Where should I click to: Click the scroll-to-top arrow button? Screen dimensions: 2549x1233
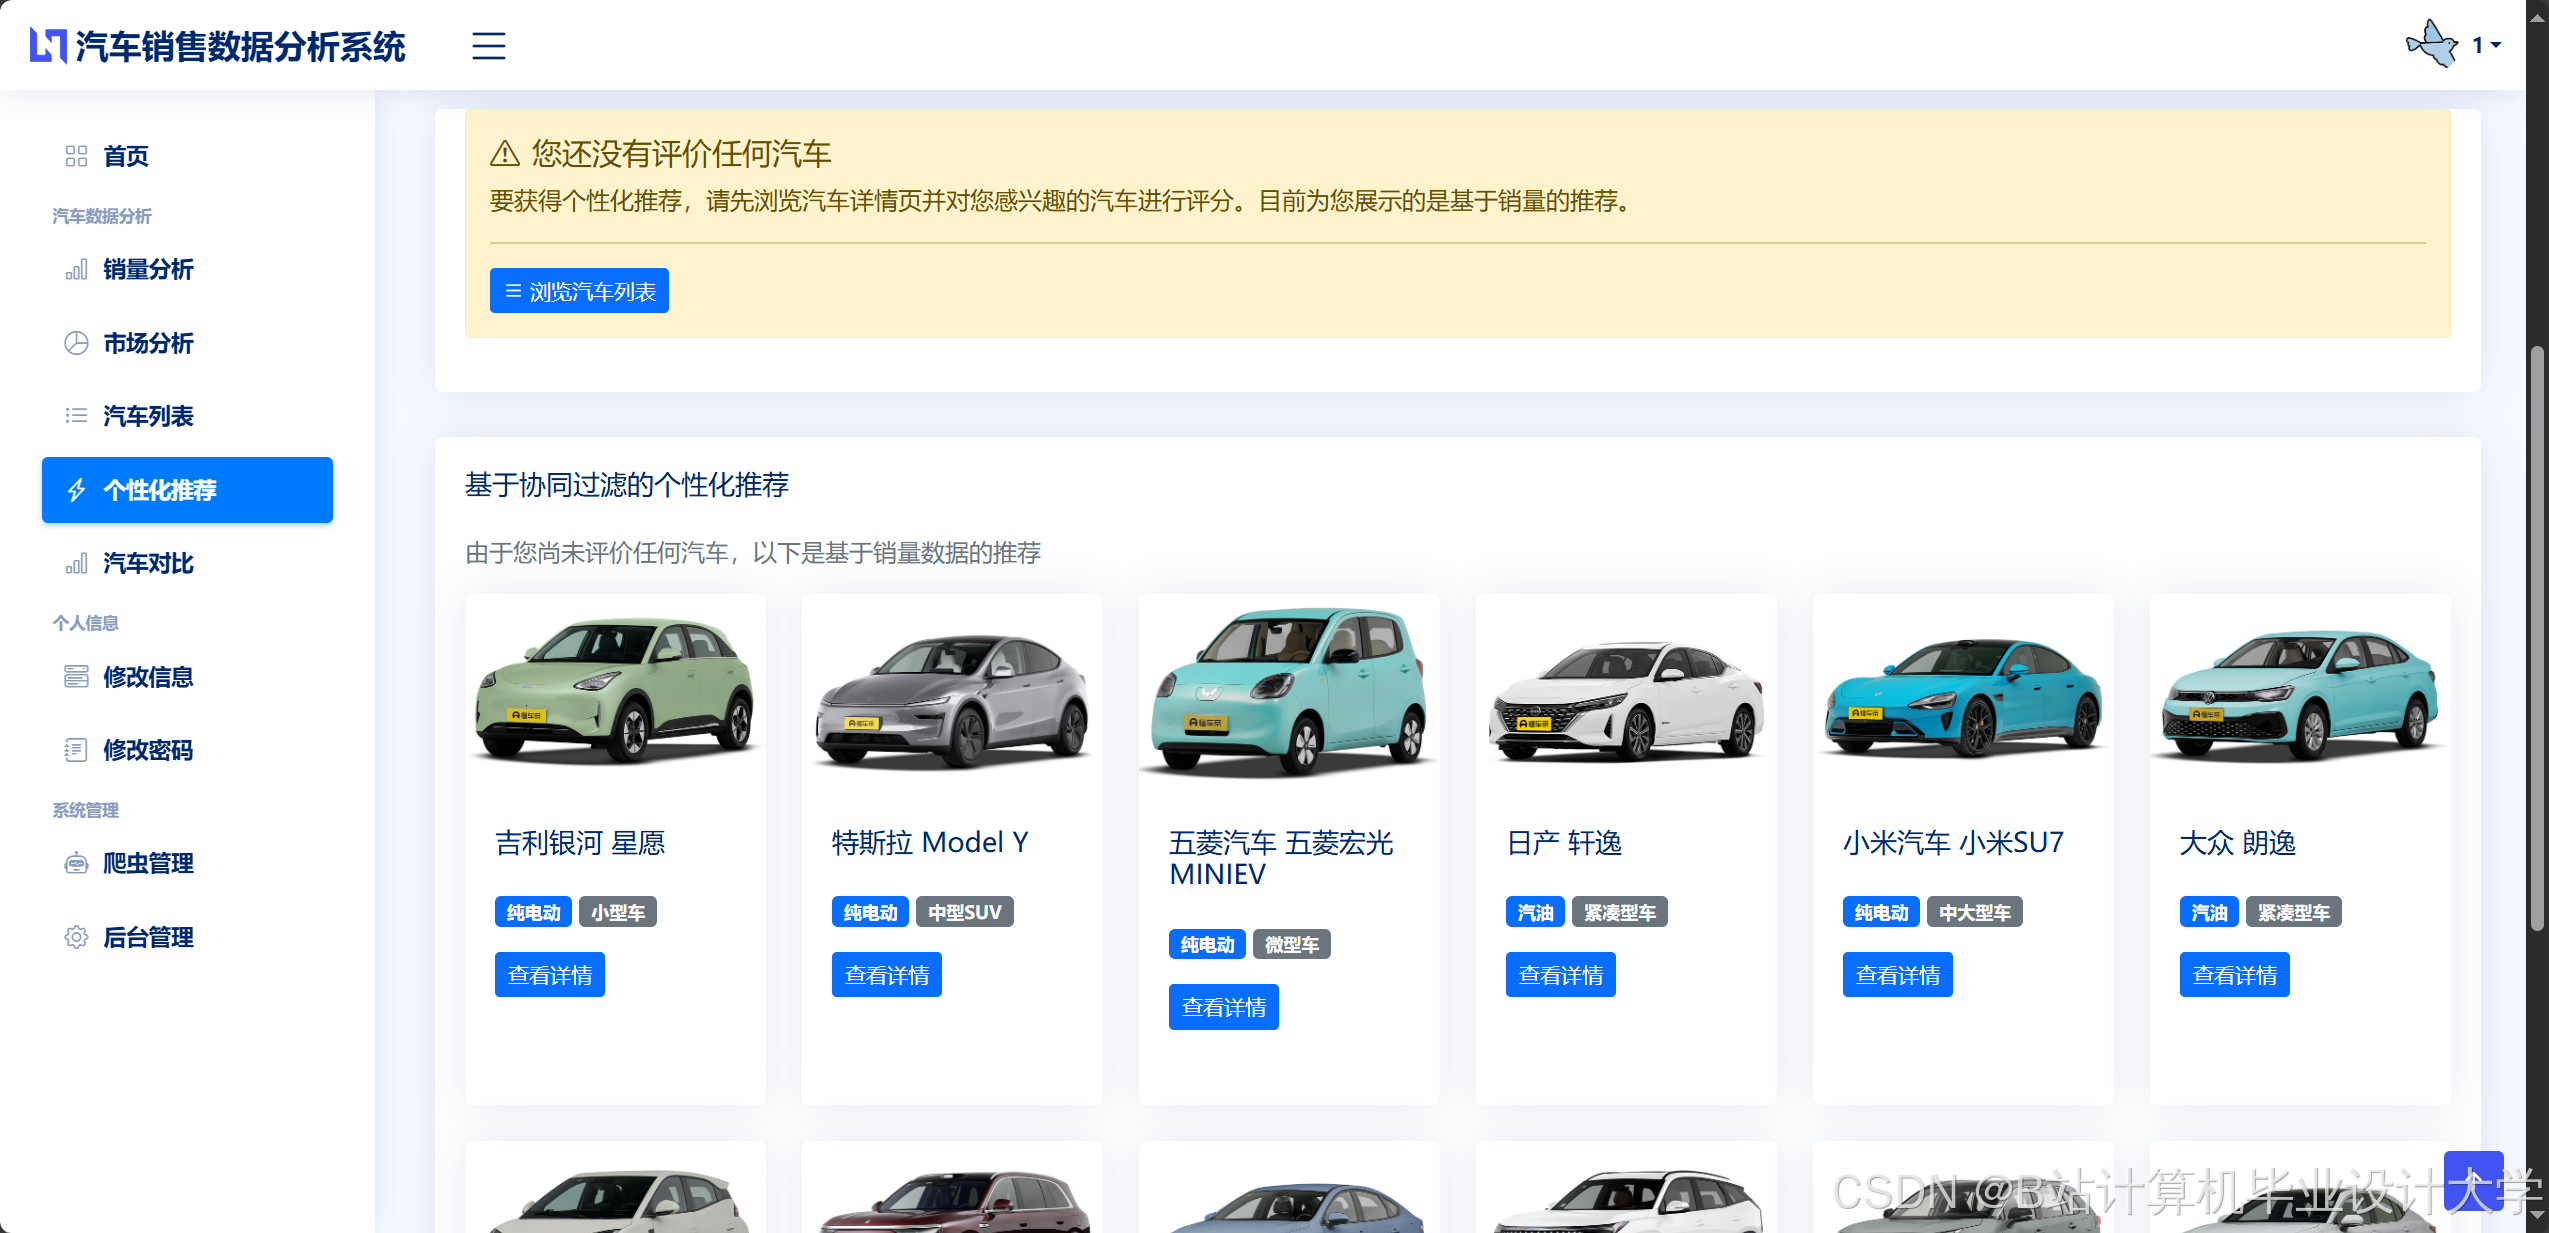tap(2472, 1181)
